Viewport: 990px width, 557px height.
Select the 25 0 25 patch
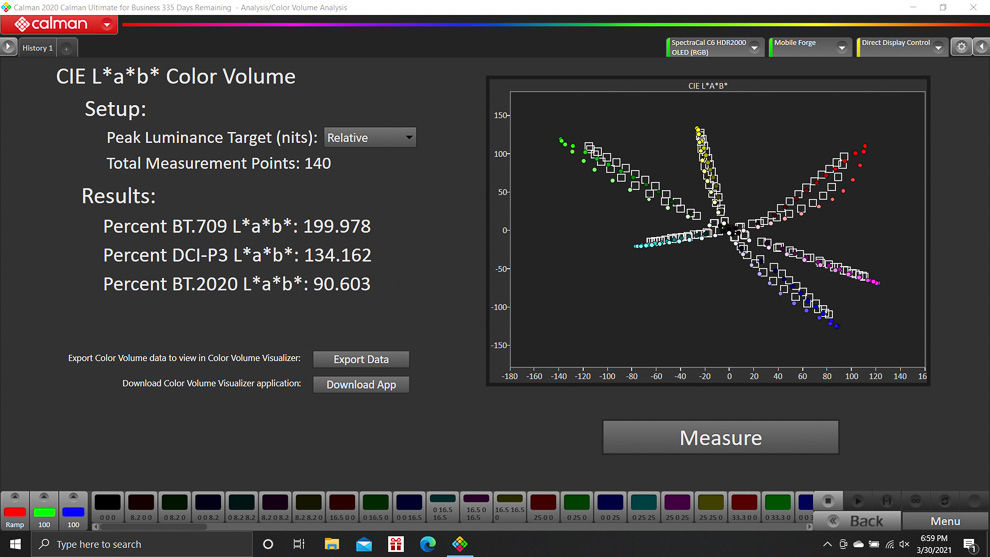coord(677,507)
